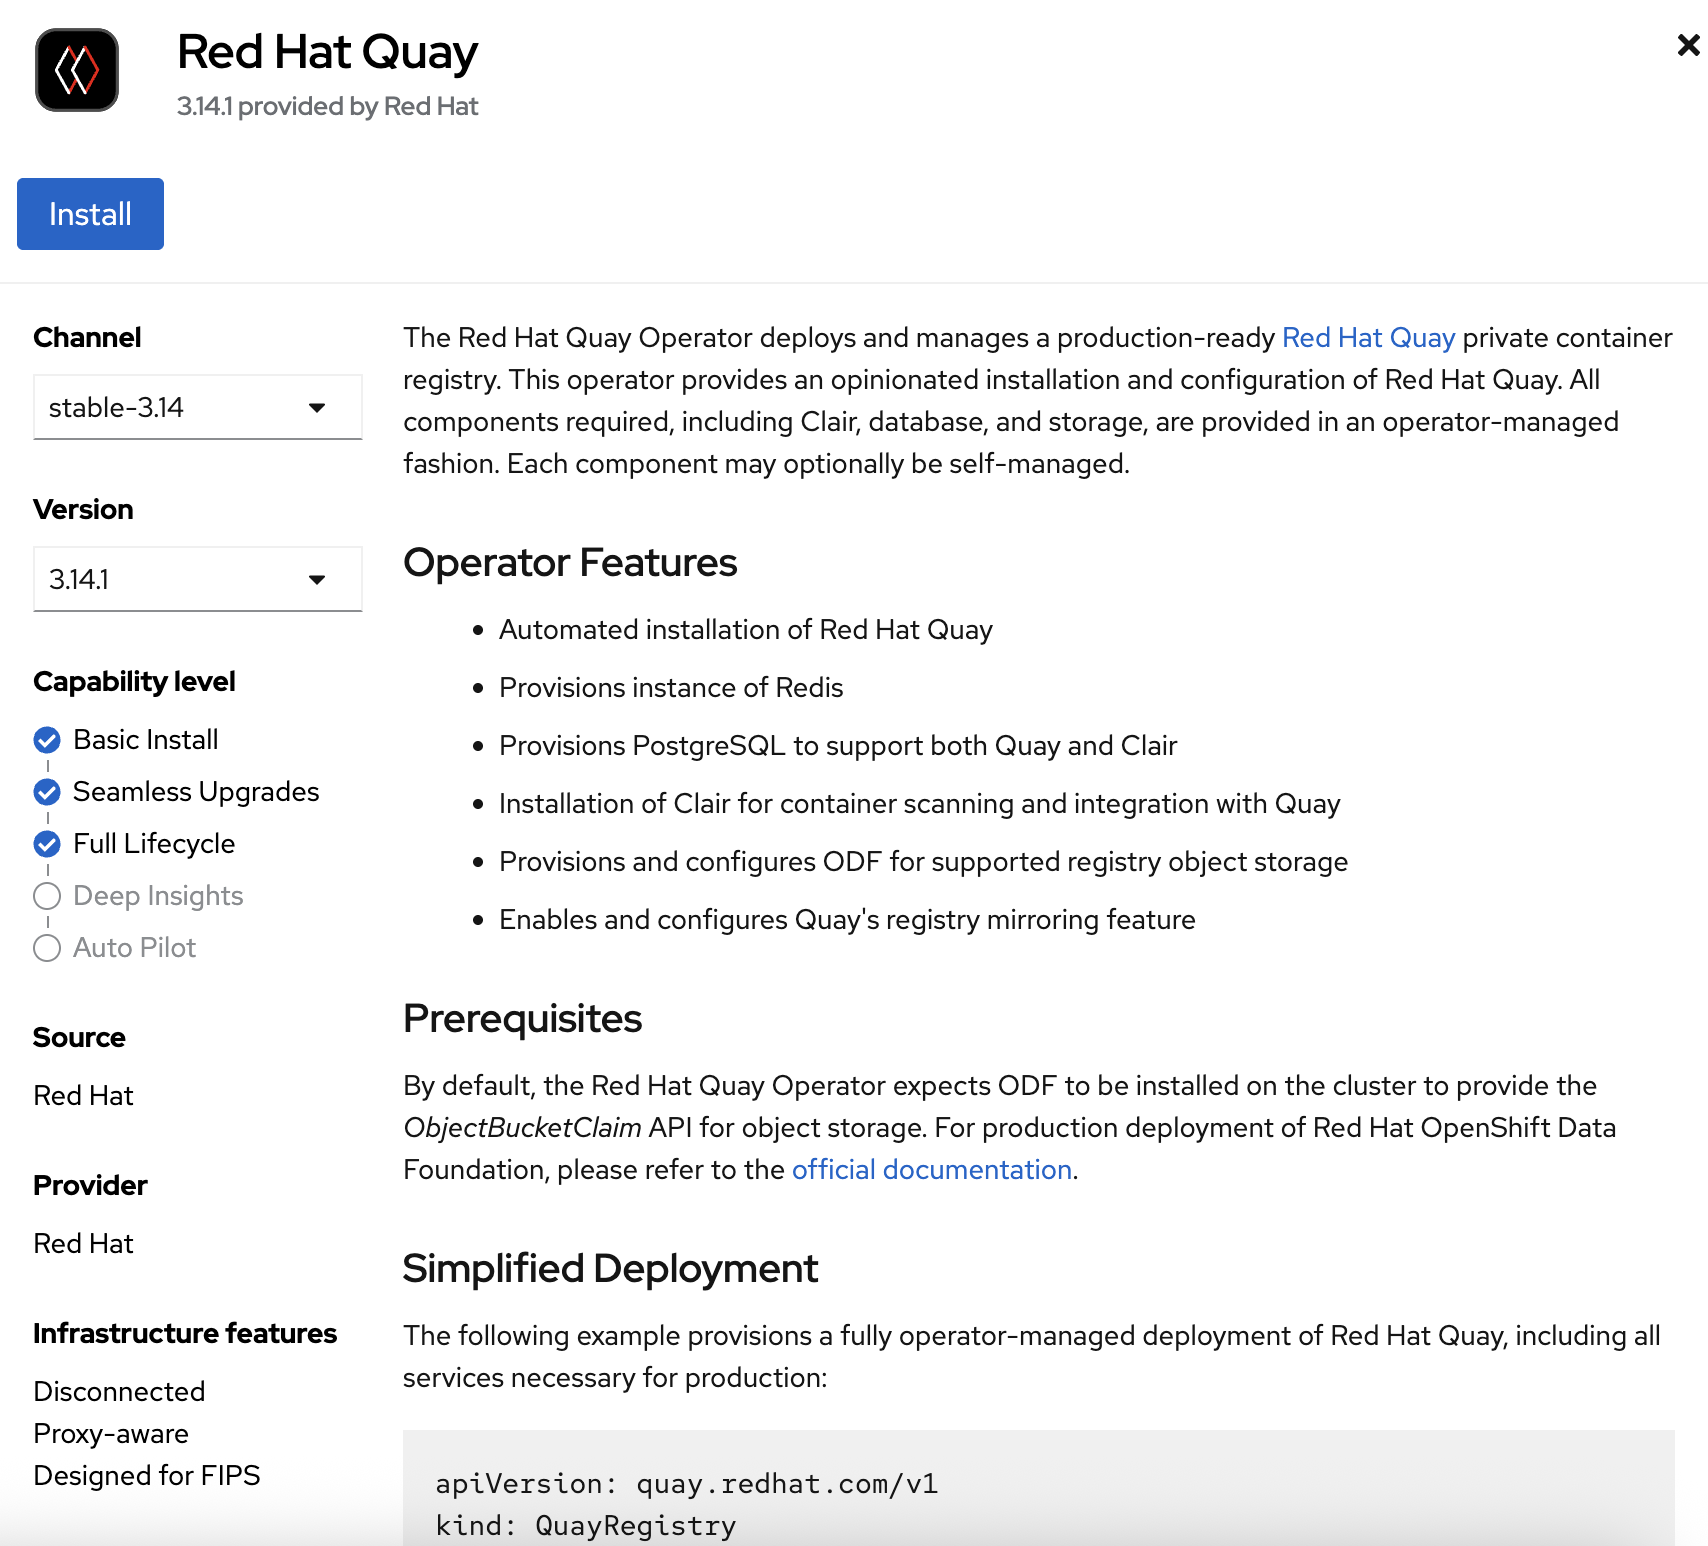Click the Install button
The width and height of the screenshot is (1708, 1546).
pyautogui.click(x=90, y=214)
